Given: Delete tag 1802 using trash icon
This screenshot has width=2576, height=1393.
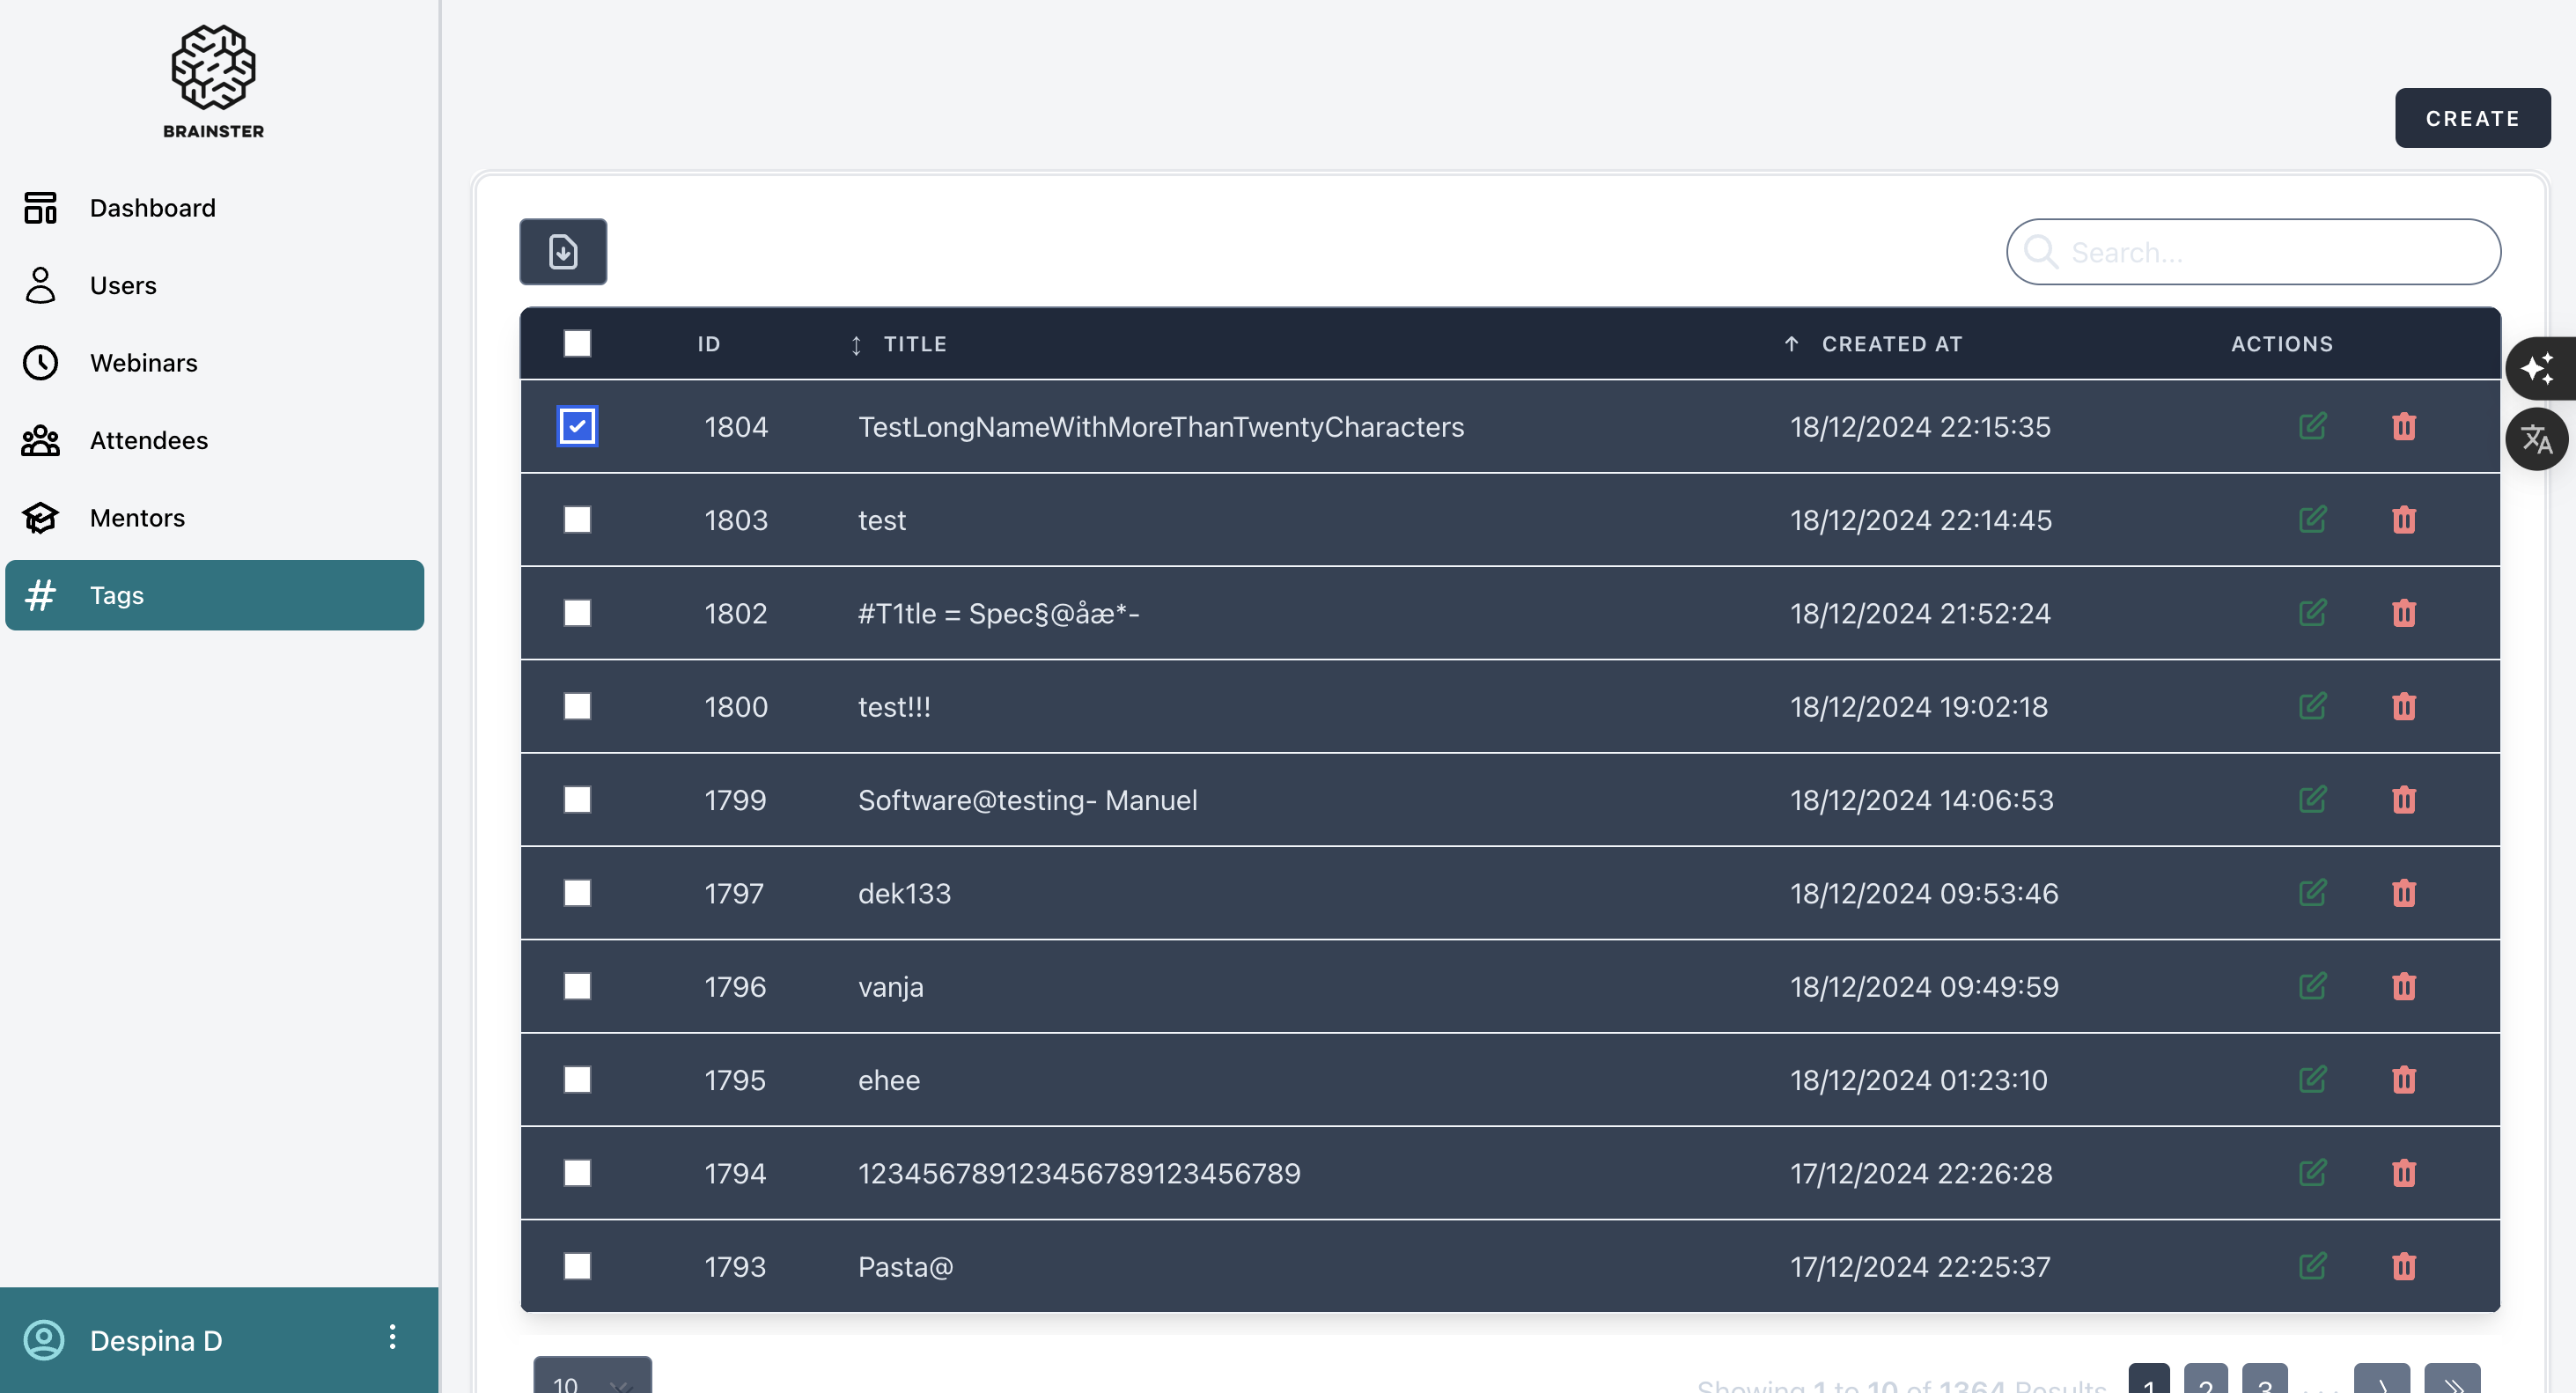Looking at the screenshot, I should coord(2404,613).
